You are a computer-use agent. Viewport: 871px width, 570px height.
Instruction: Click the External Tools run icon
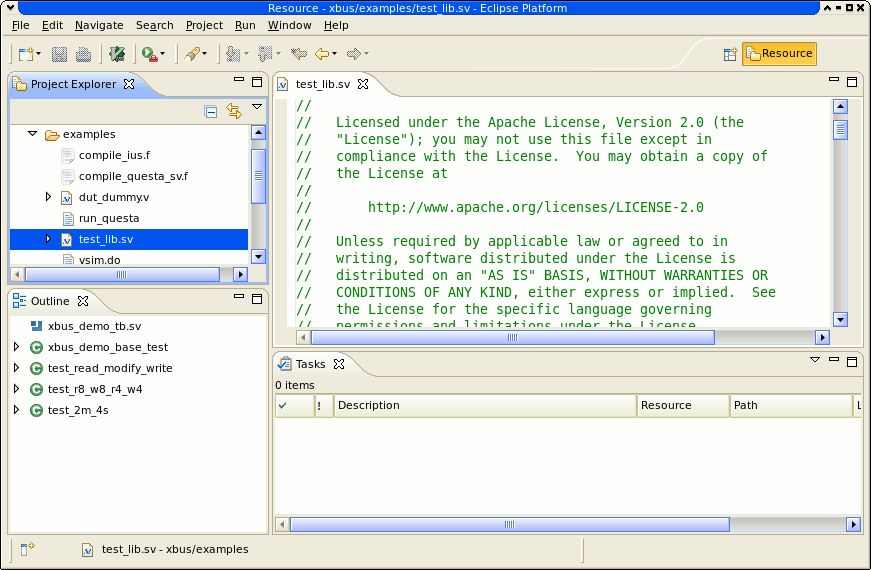[149, 54]
